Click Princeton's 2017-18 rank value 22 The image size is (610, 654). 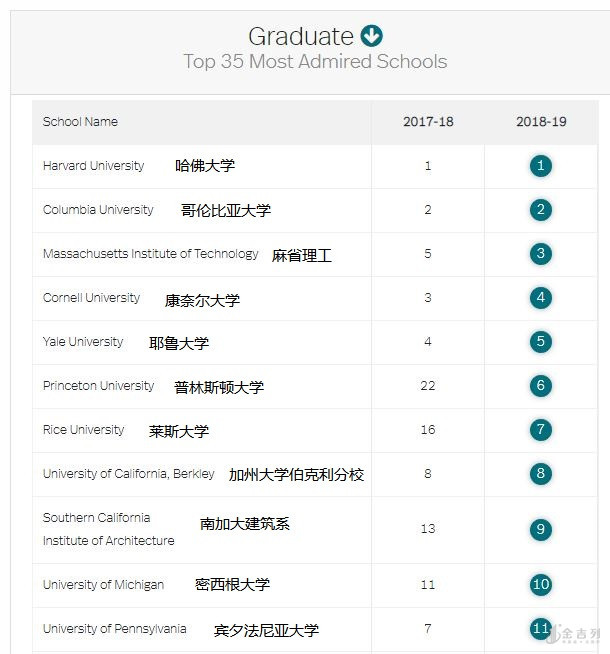[428, 386]
